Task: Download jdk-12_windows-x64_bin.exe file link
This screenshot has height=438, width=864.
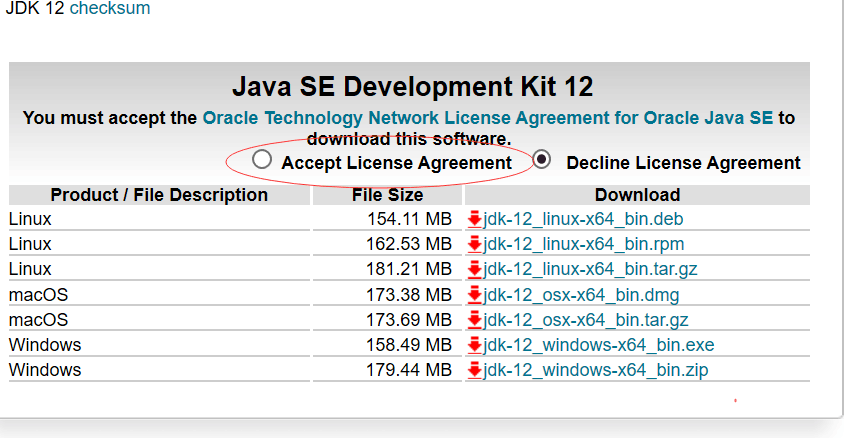Action: pyautogui.click(x=598, y=345)
